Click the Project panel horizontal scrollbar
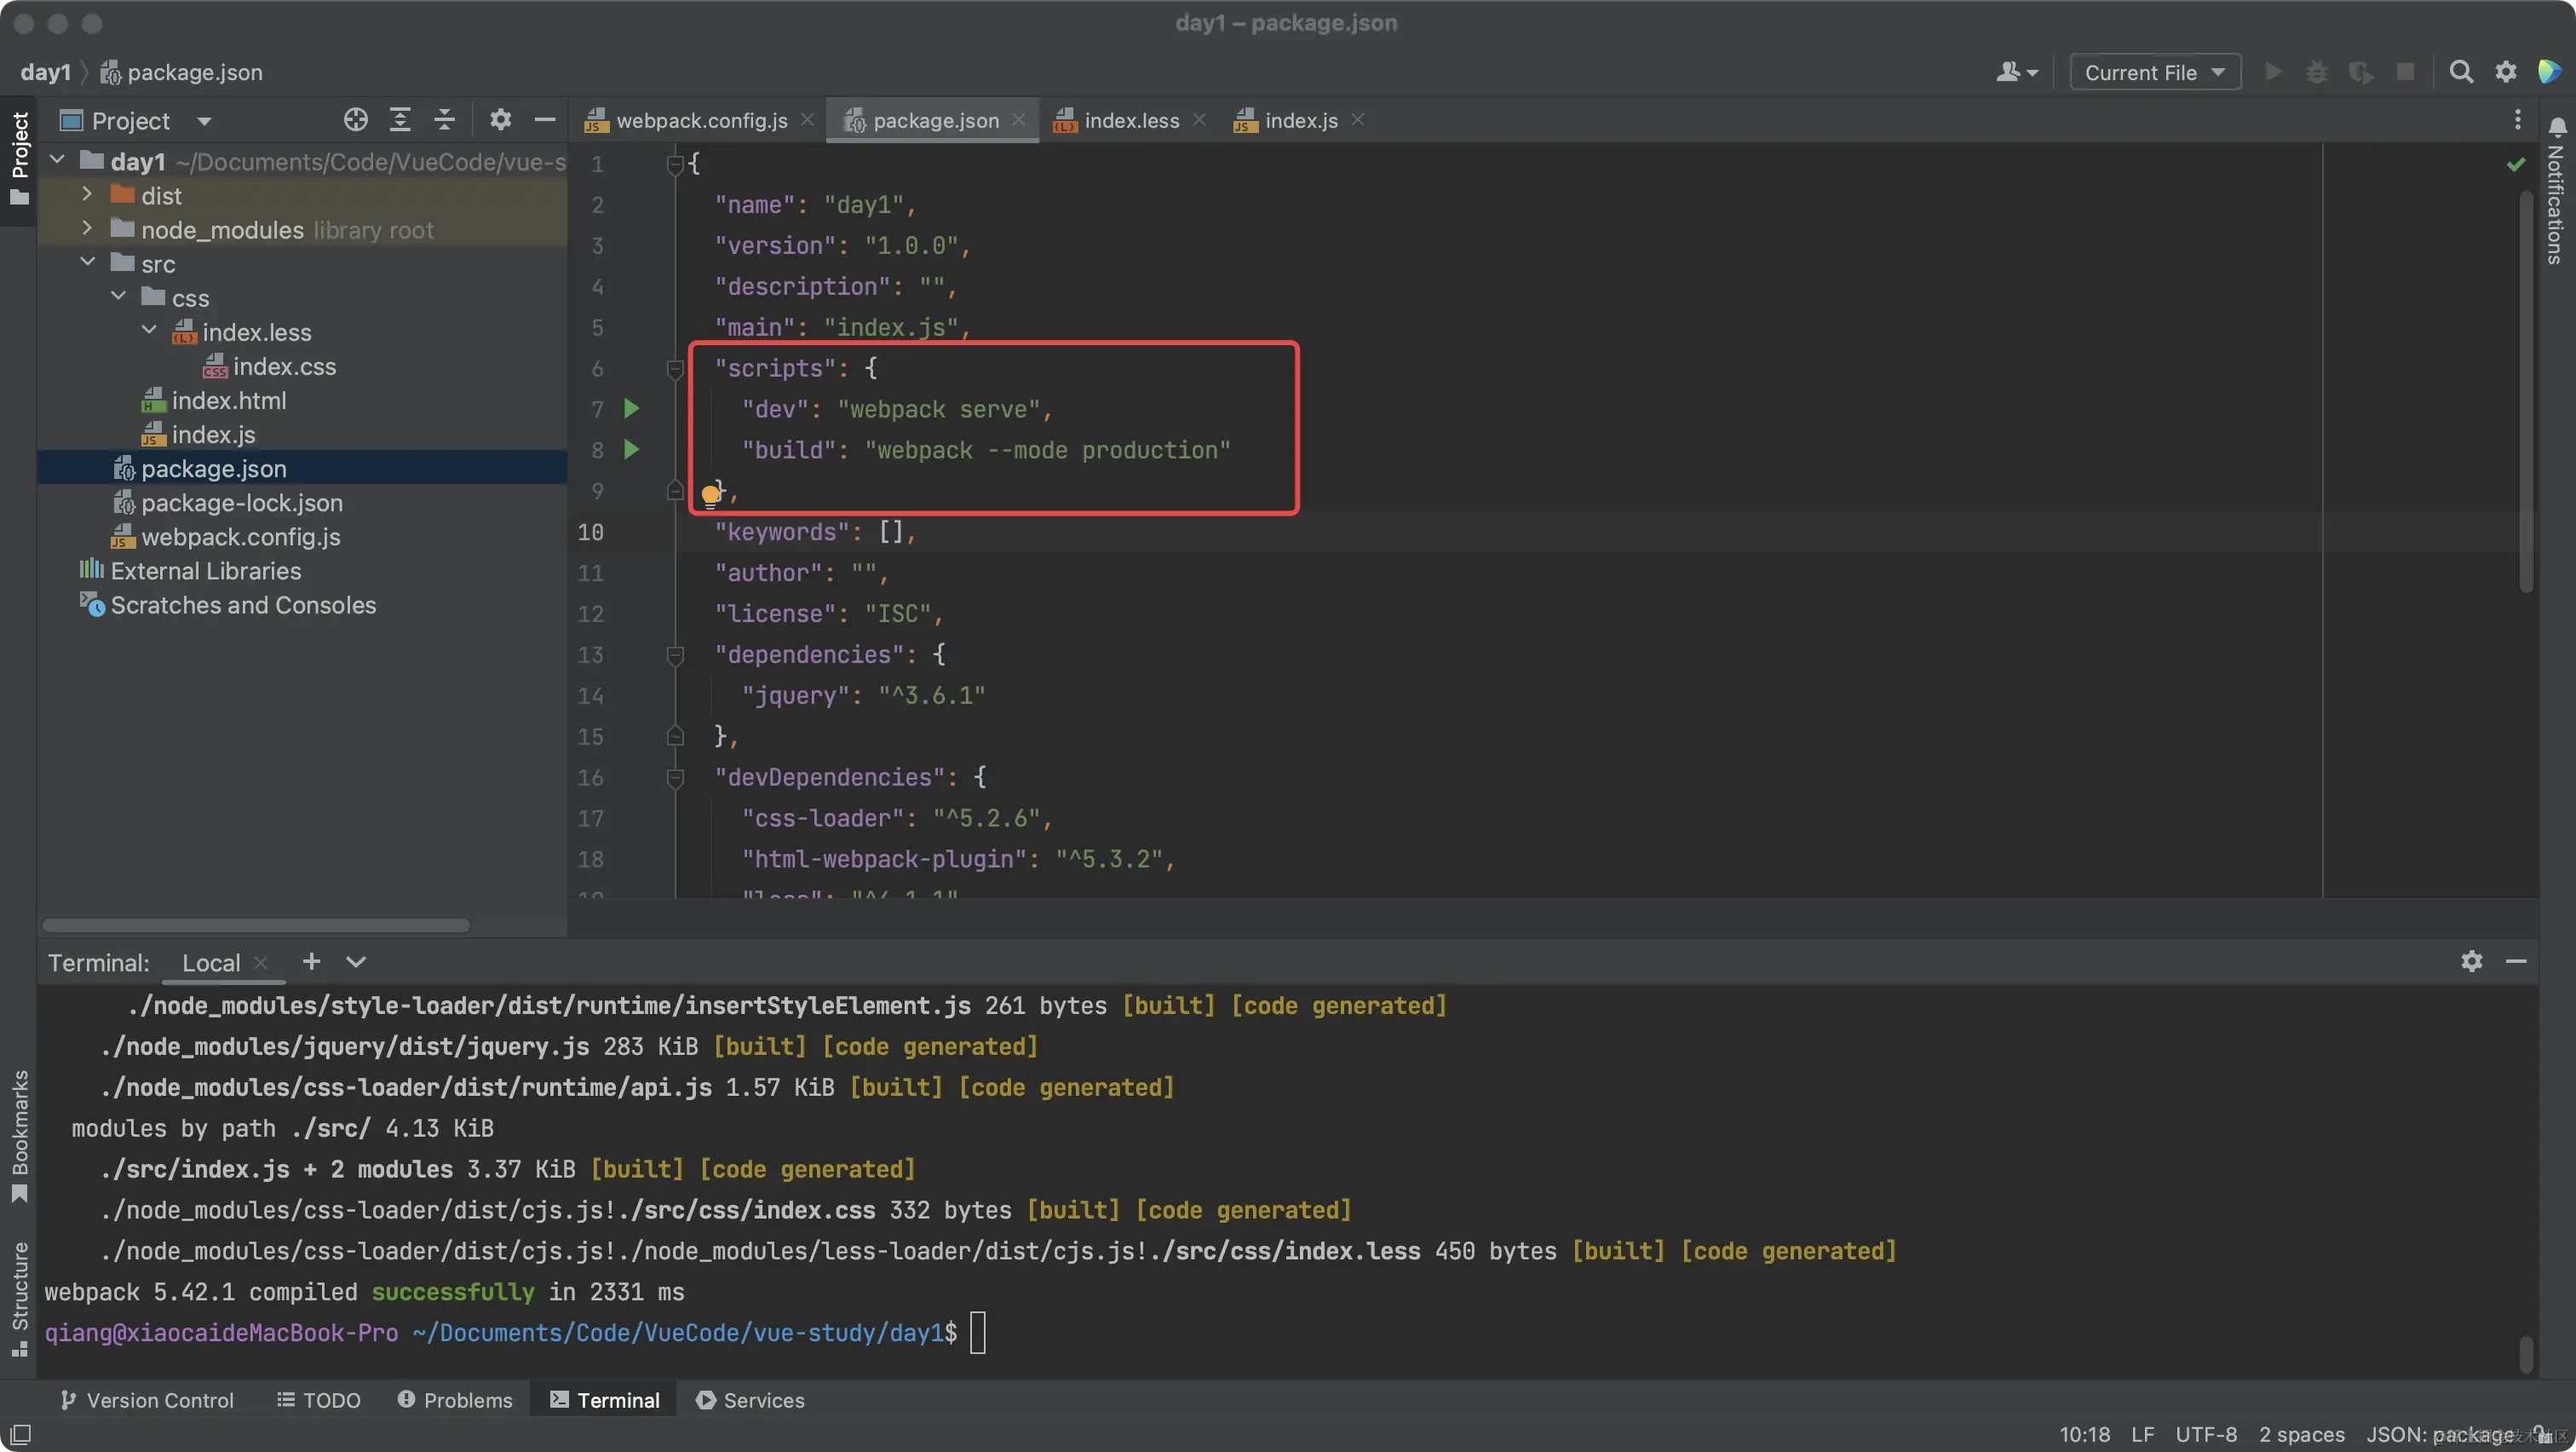 pyautogui.click(x=256, y=925)
